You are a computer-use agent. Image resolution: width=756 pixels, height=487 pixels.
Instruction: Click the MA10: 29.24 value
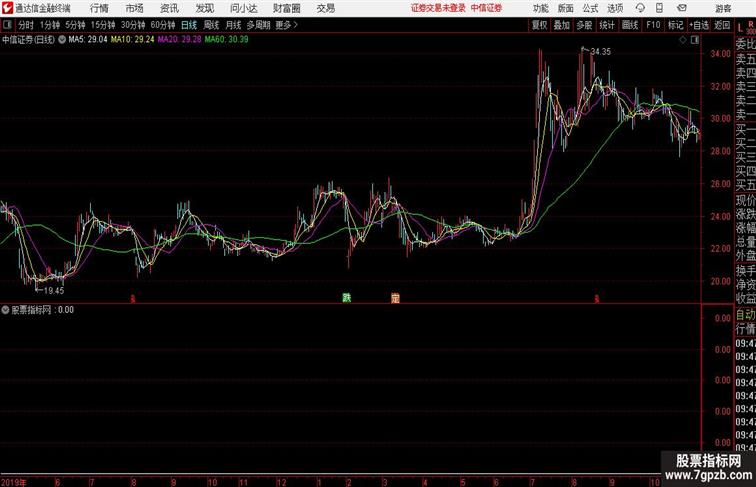133,40
